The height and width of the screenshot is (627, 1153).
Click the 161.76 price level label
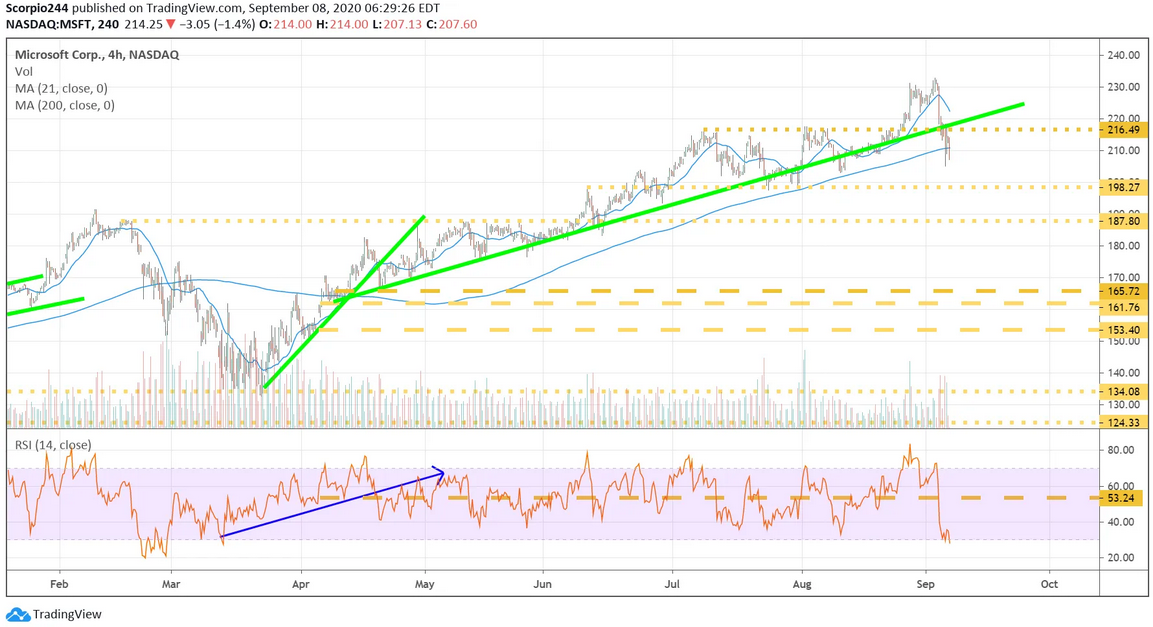[1123, 308]
